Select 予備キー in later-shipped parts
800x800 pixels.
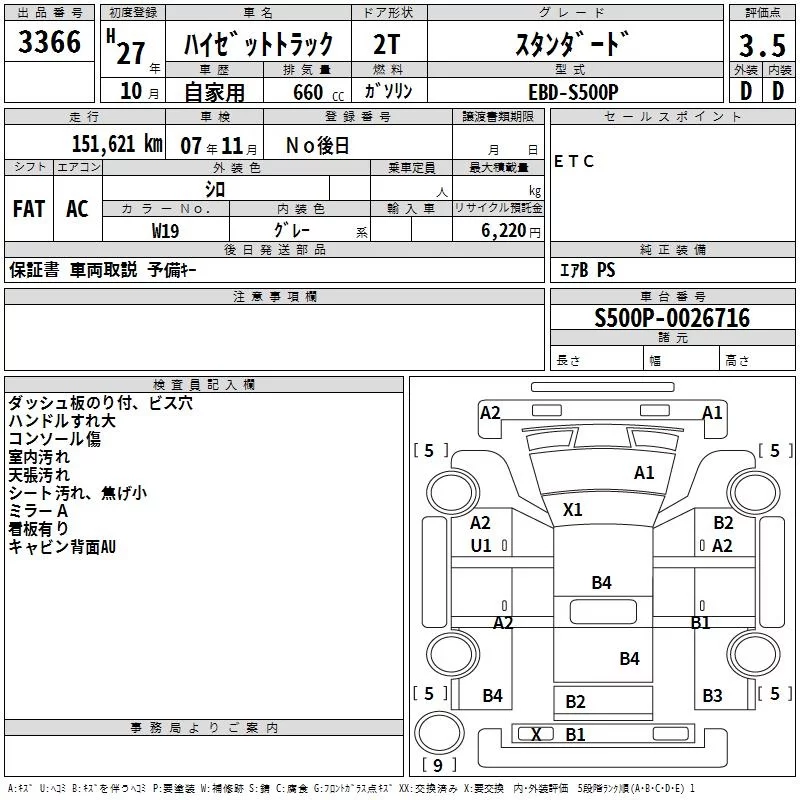[x=172, y=269]
